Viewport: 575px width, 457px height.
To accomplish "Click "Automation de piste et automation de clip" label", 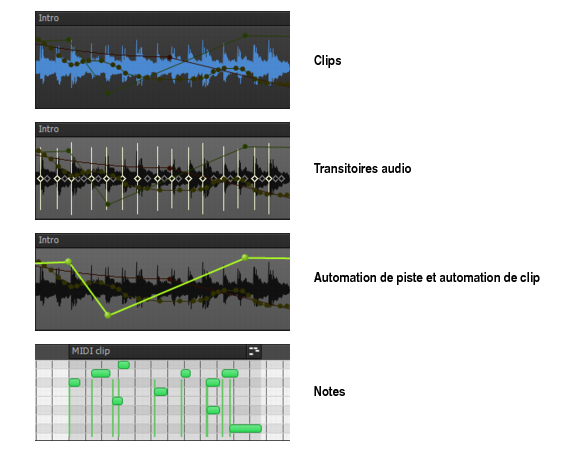I will 426,278.
